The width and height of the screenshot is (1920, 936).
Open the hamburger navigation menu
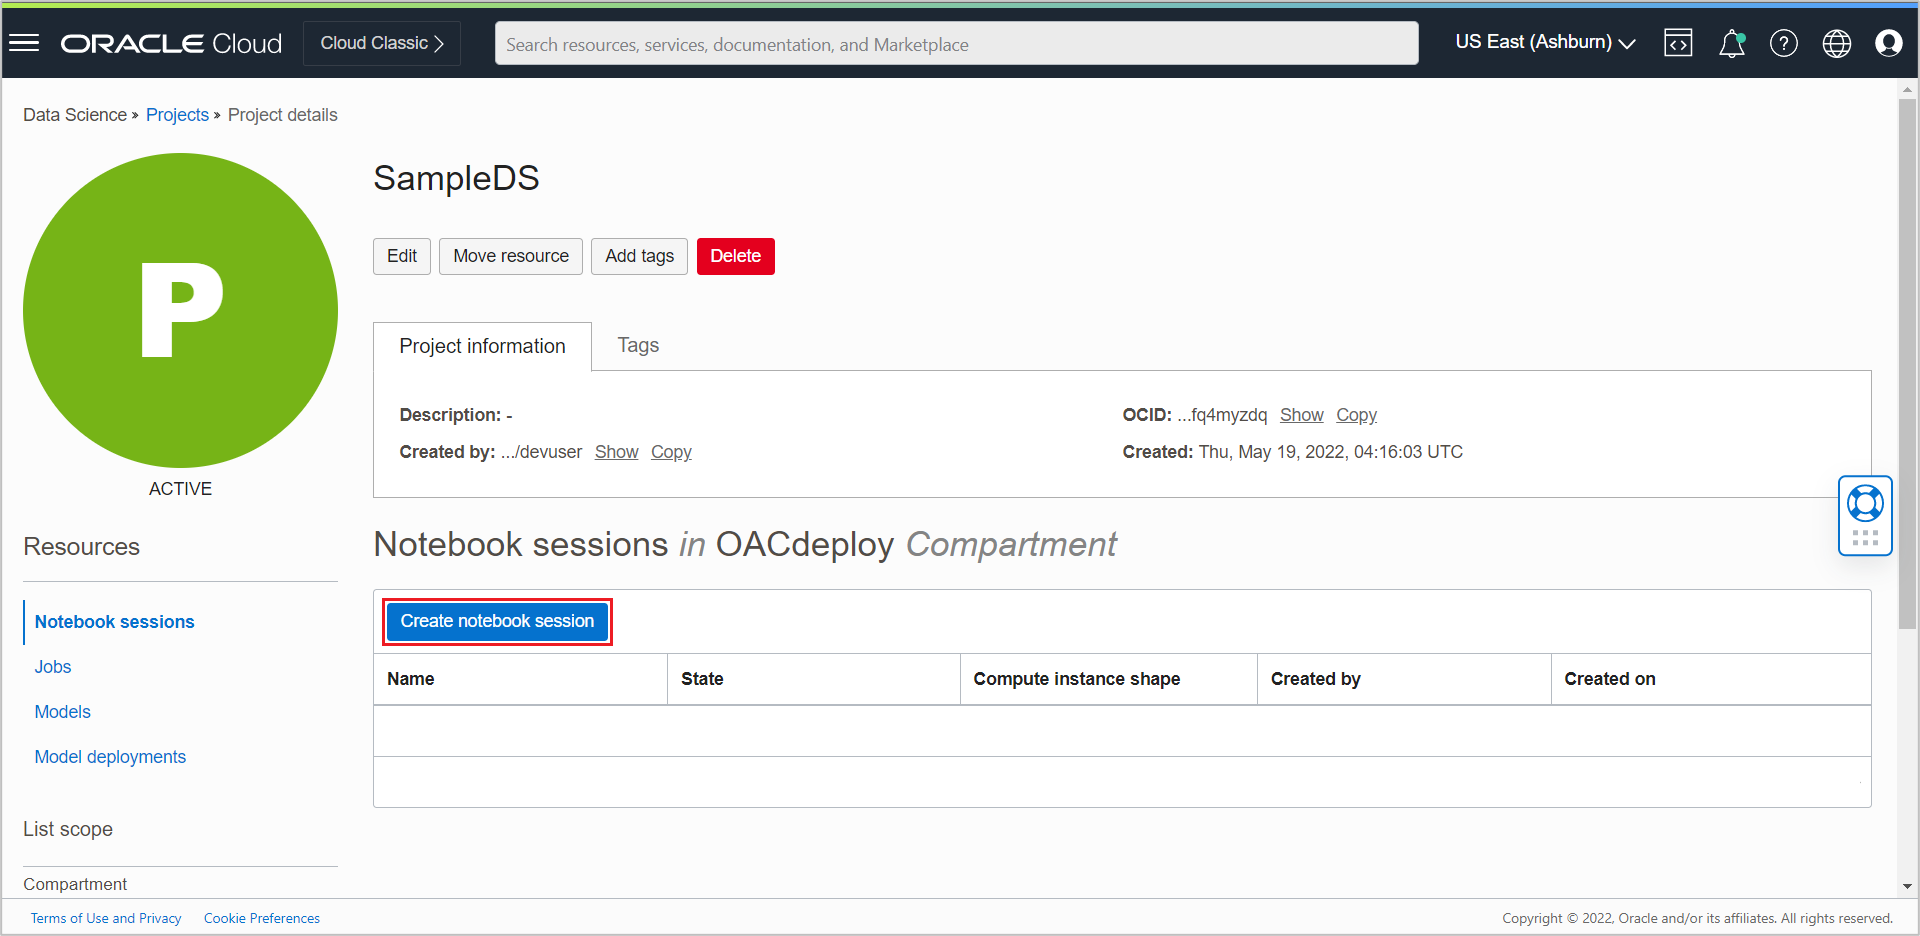tap(24, 43)
